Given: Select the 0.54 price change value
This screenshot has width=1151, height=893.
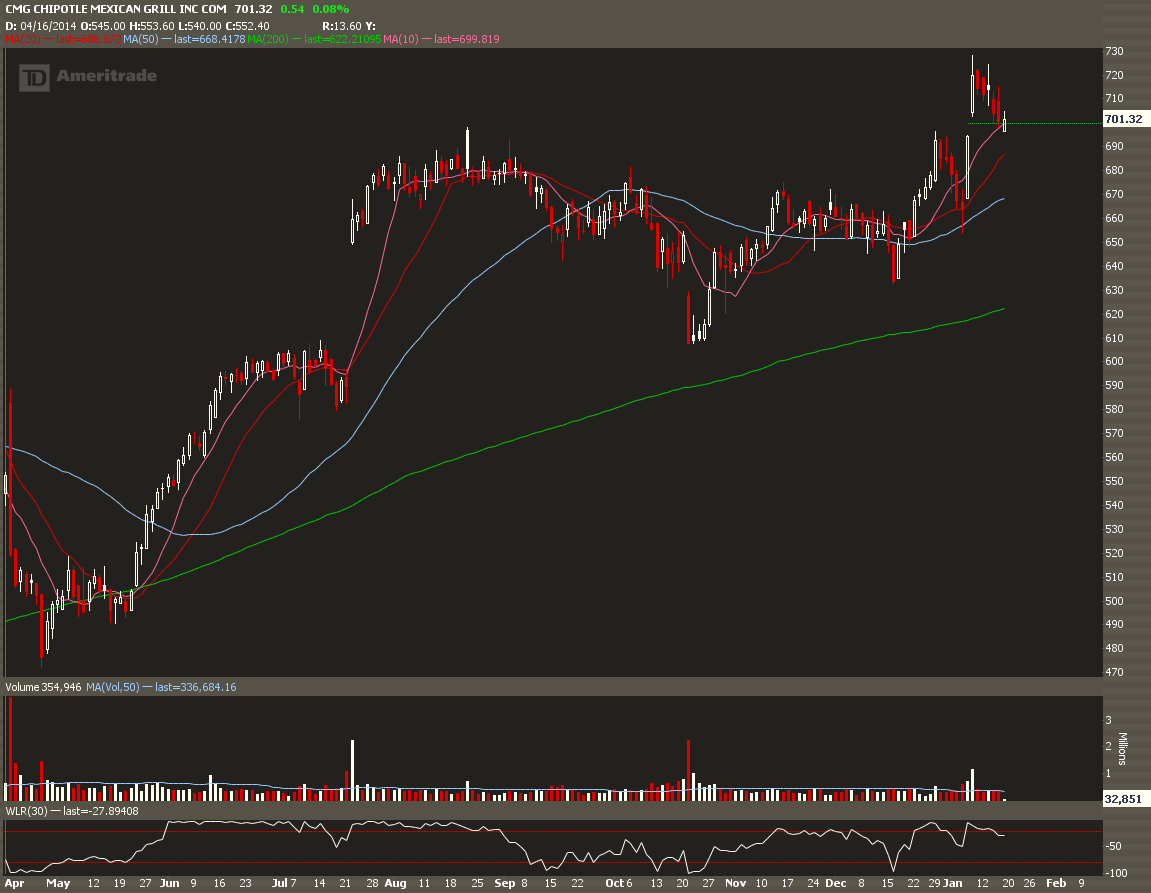Looking at the screenshot, I should [292, 9].
